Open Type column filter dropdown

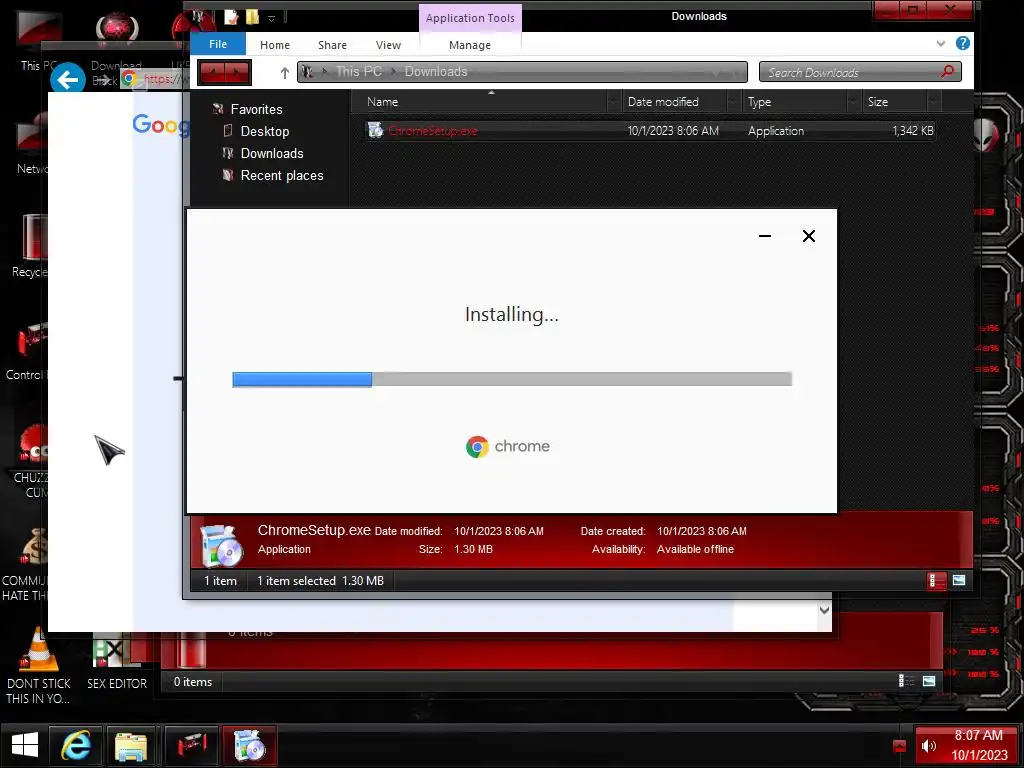854,102
